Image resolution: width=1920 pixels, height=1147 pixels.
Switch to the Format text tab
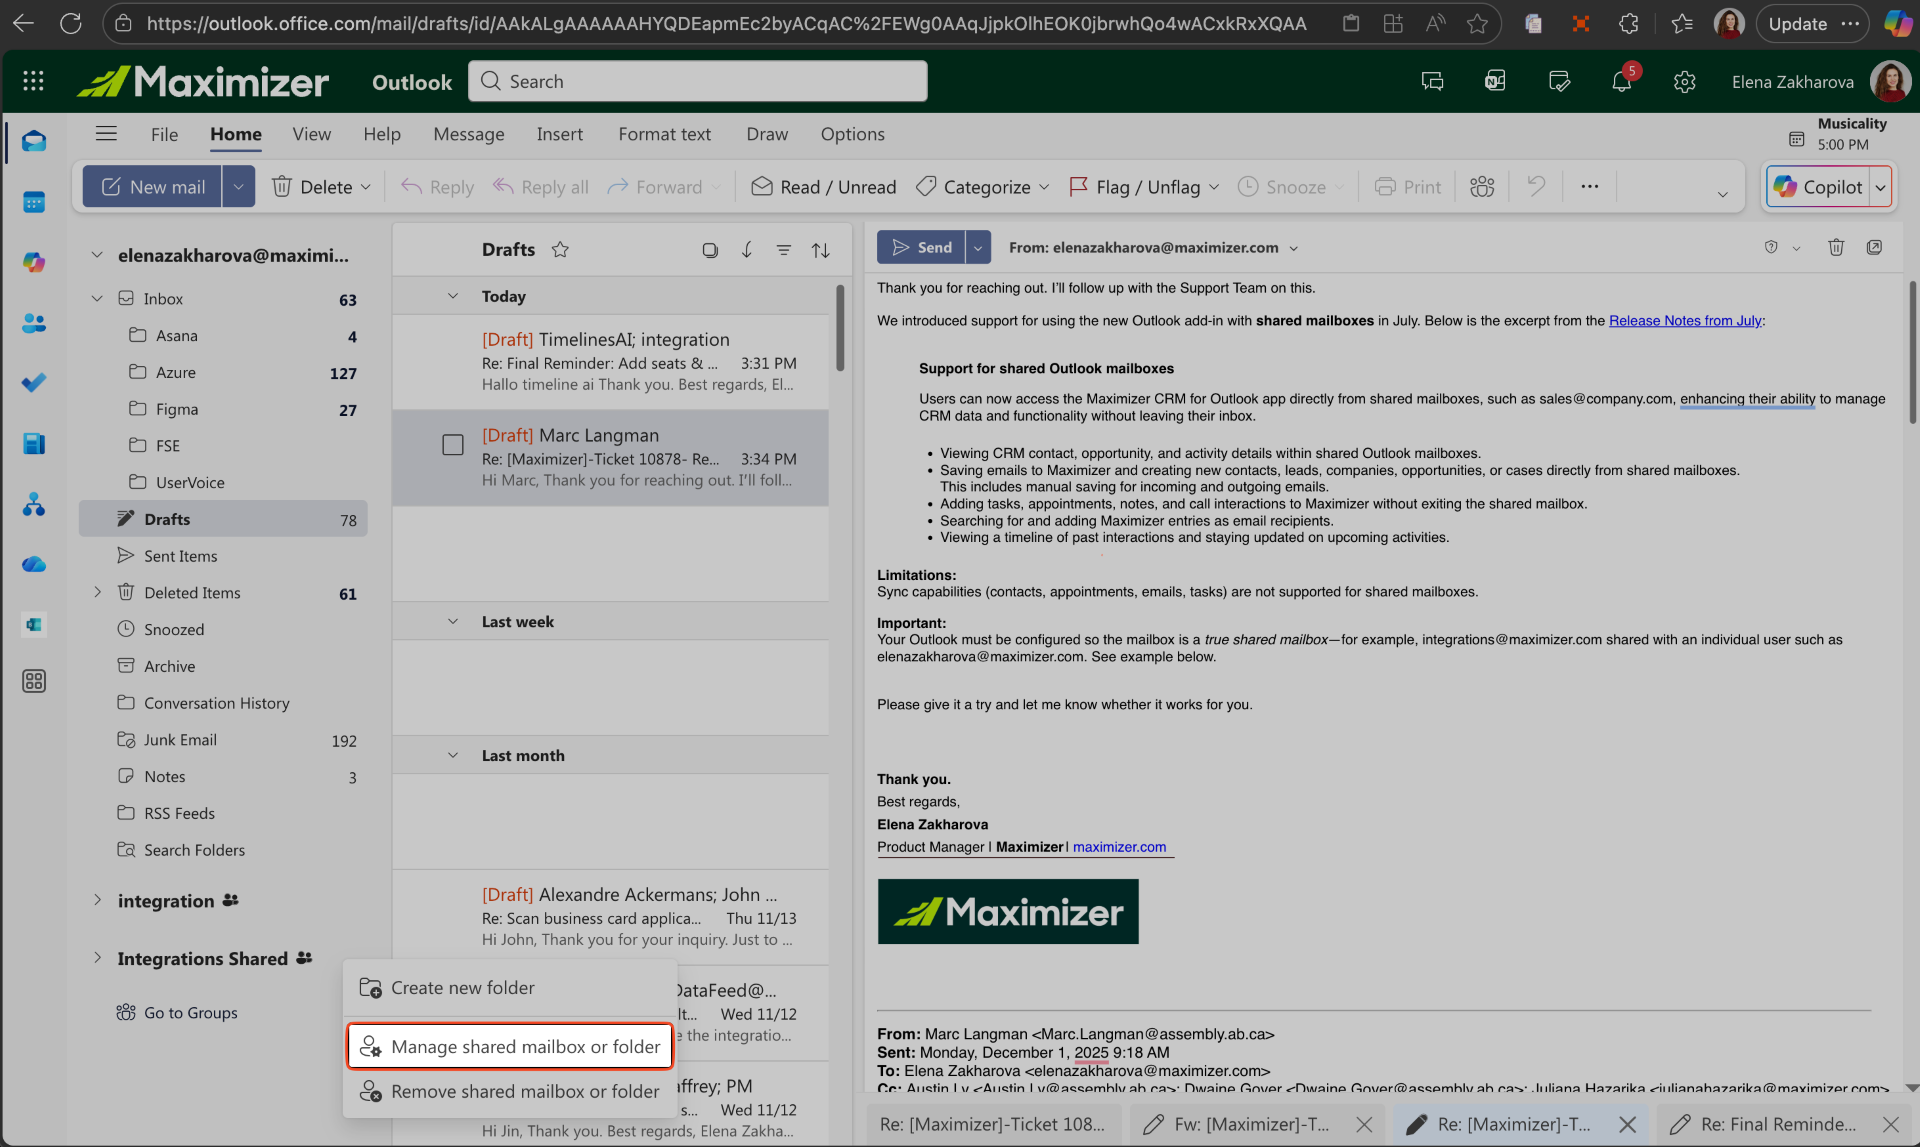pyautogui.click(x=664, y=134)
